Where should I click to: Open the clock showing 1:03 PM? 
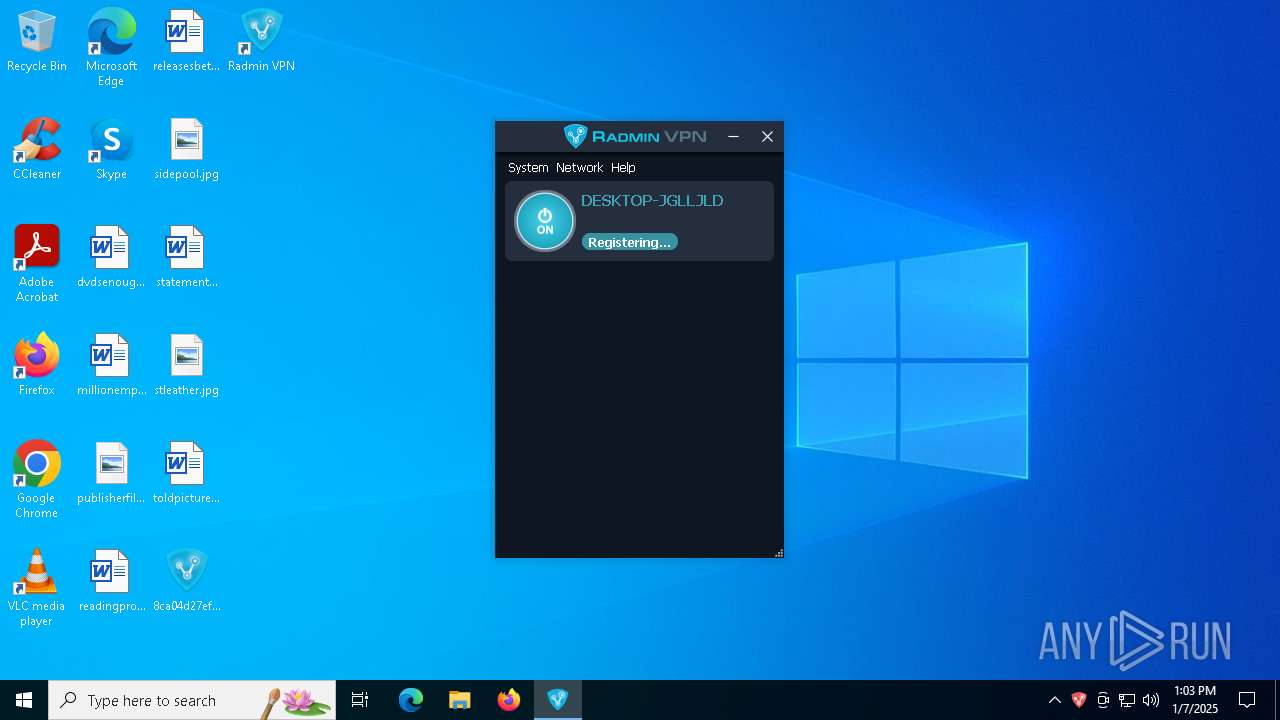pos(1195,700)
